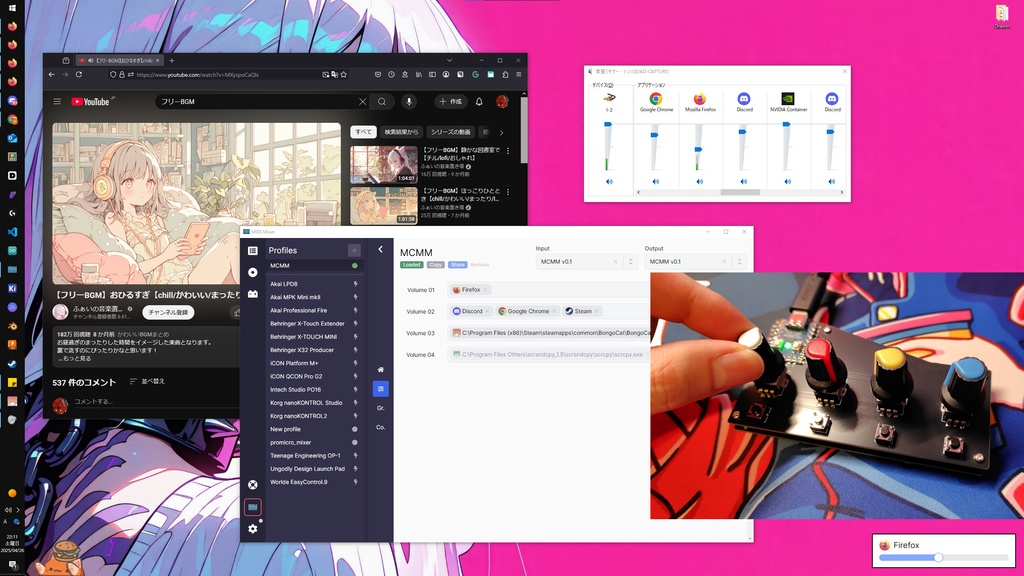Click the Share button under MCMM
Screen dimensions: 1024x576
[x=458, y=265]
